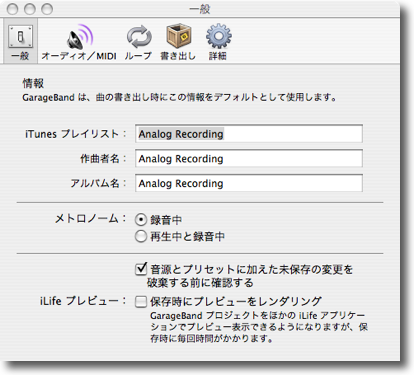Image resolution: width=414 pixels, height=375 pixels.
Task: Click the 情報 section heading
Action: (x=33, y=83)
